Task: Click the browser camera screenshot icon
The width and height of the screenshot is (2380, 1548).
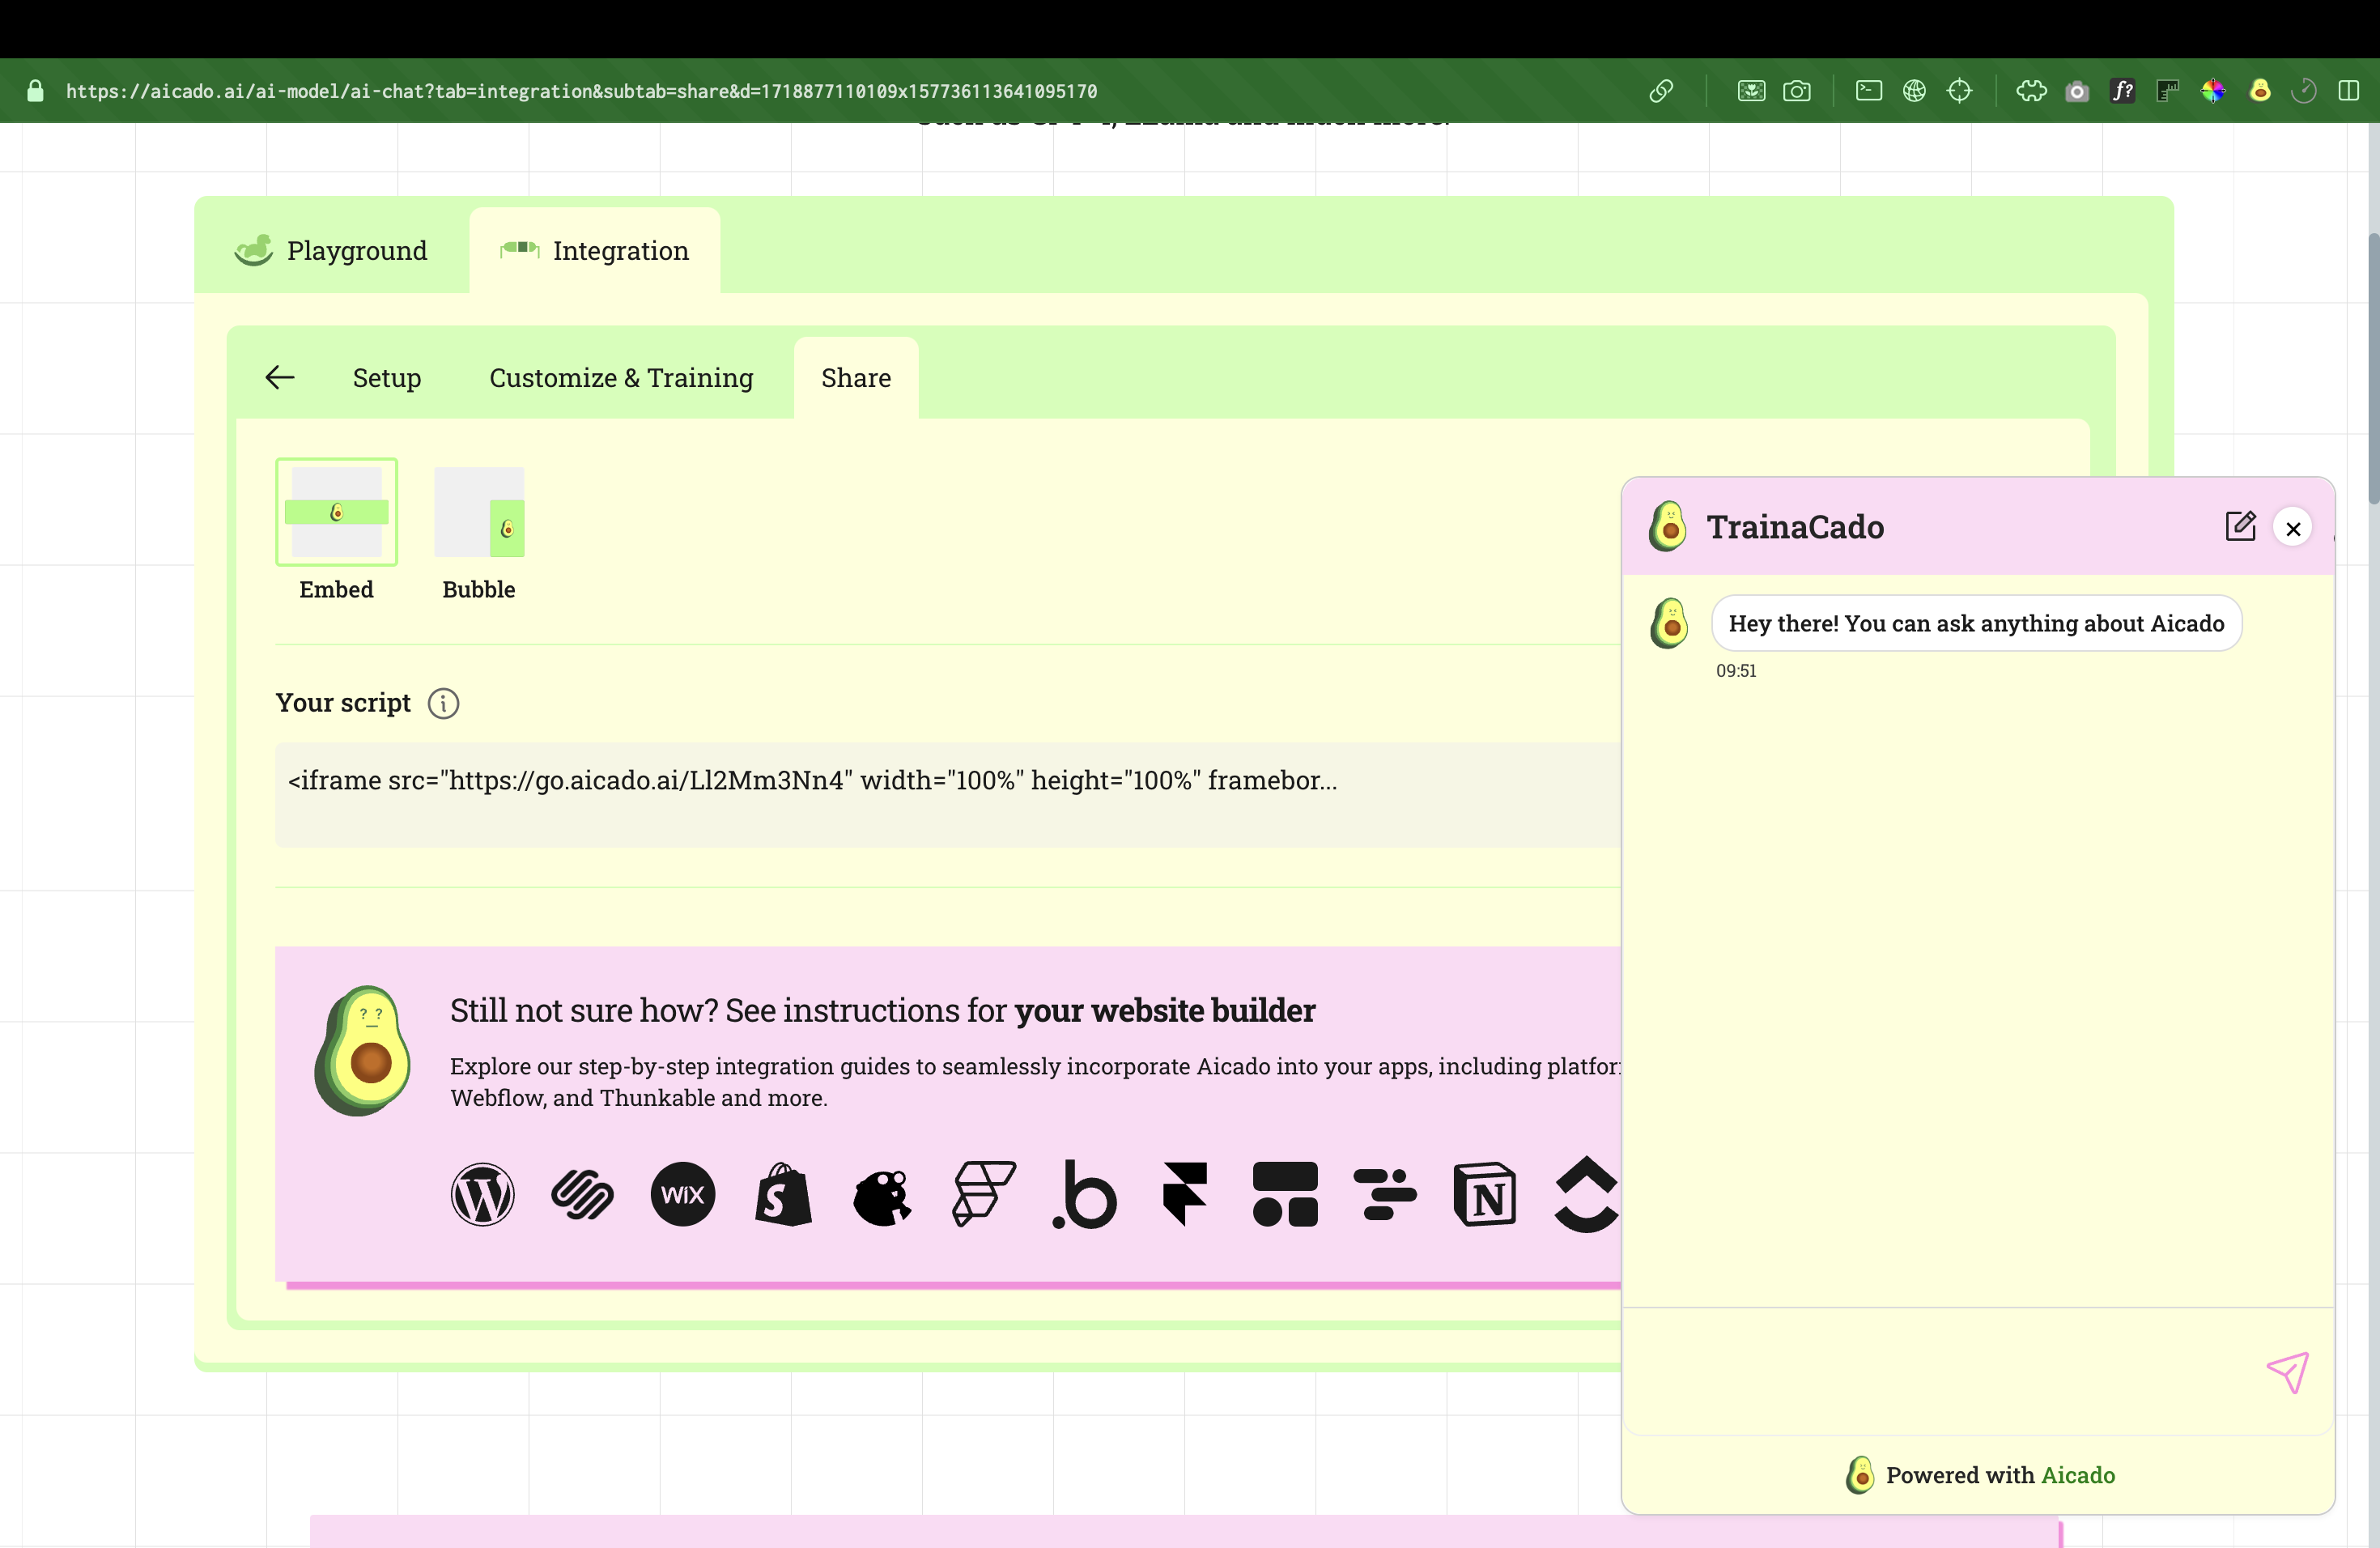Action: click(x=1796, y=91)
